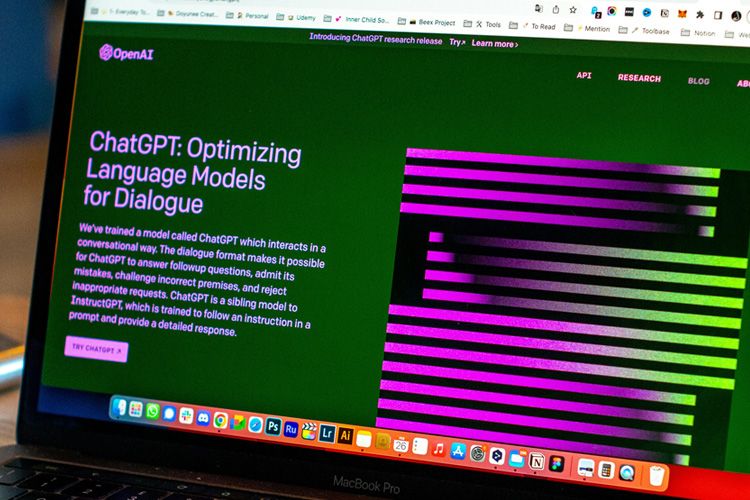Open BLOG in the site navigation
Image resolution: width=750 pixels, height=500 pixels.
[x=698, y=81]
